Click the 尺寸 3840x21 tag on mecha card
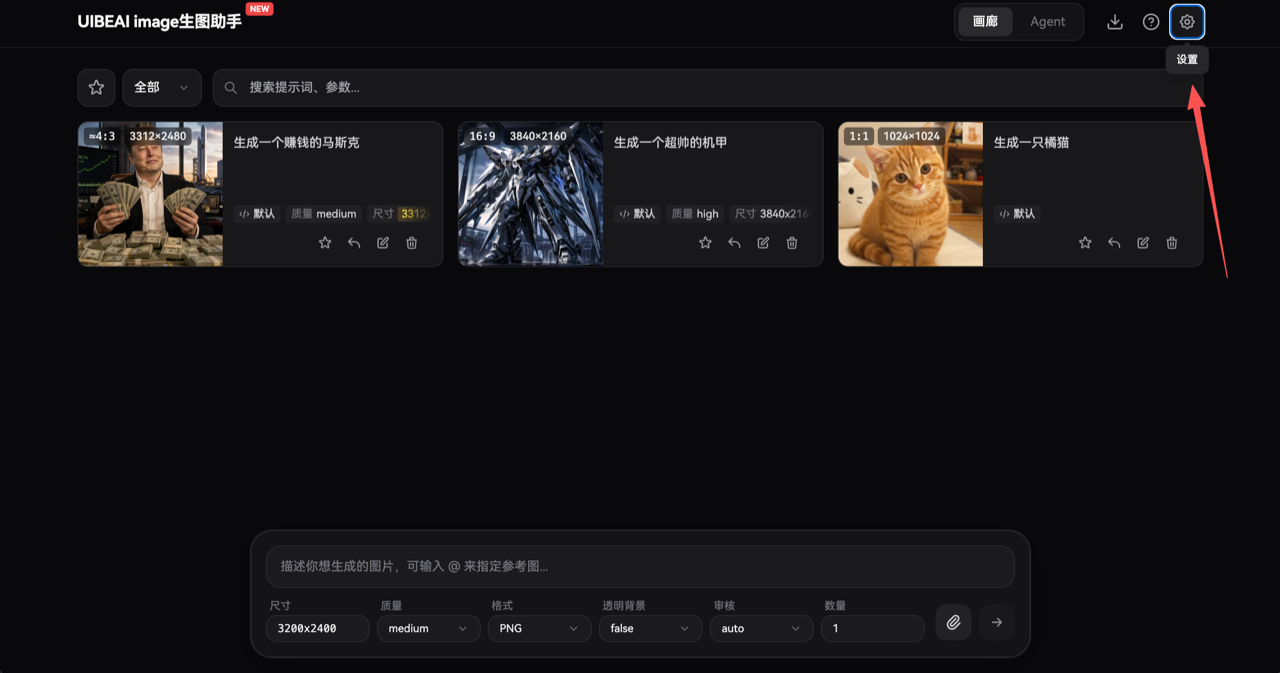 771,214
